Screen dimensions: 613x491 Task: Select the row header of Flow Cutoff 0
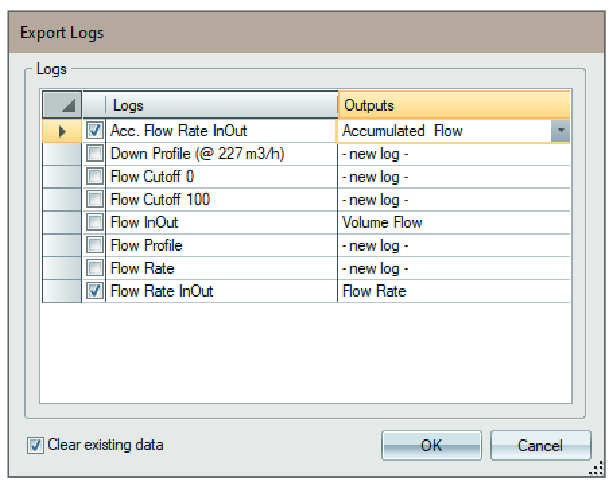pyautogui.click(x=62, y=177)
